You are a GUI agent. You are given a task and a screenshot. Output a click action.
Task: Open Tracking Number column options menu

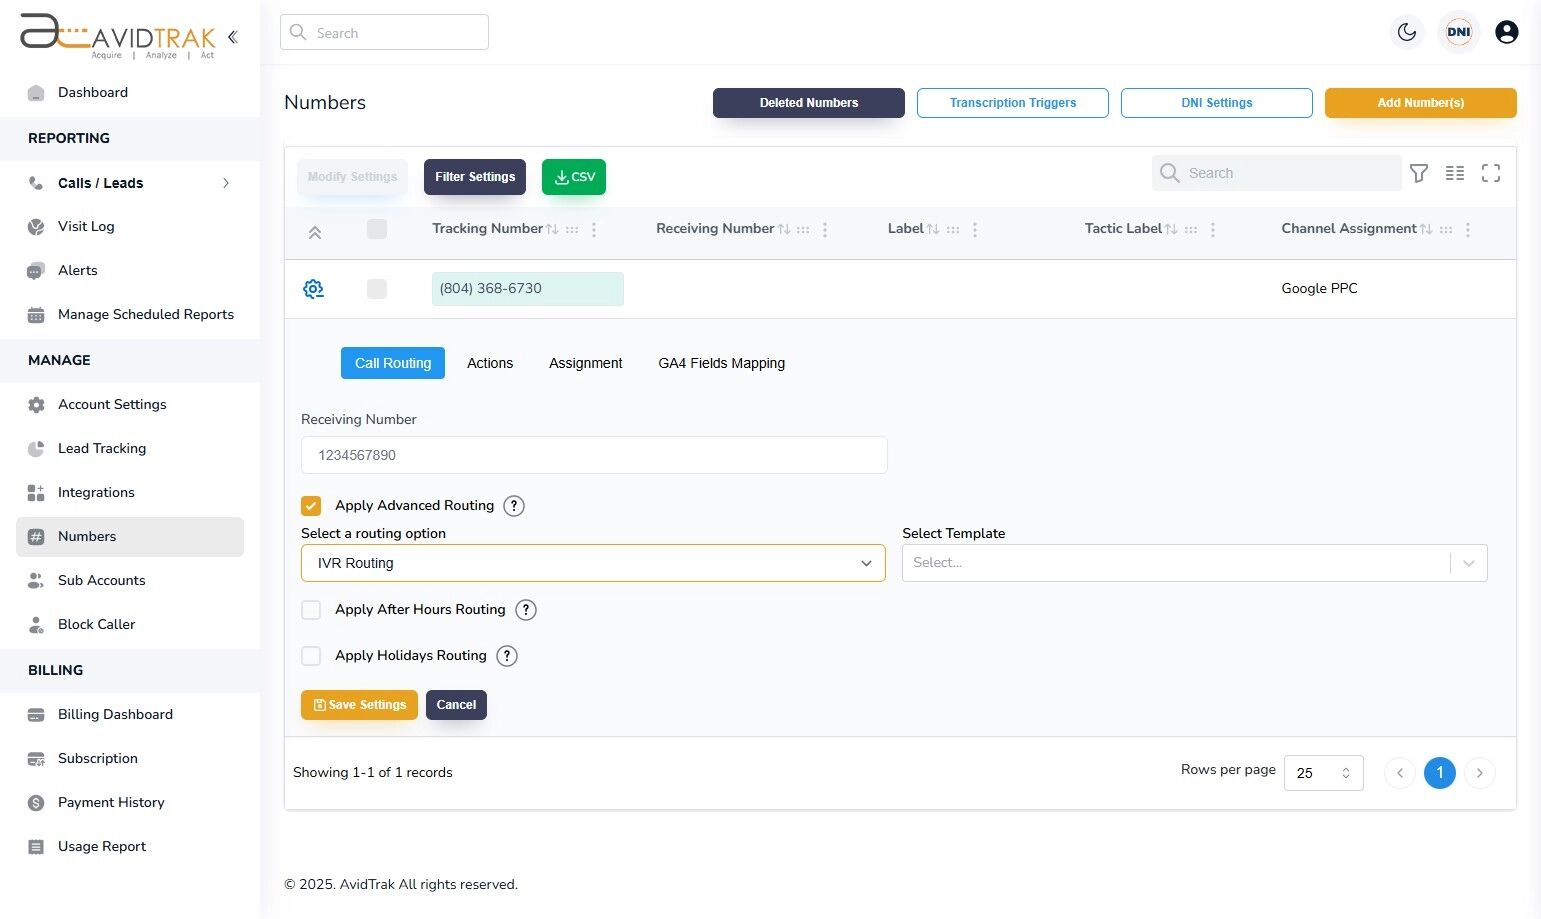click(594, 229)
